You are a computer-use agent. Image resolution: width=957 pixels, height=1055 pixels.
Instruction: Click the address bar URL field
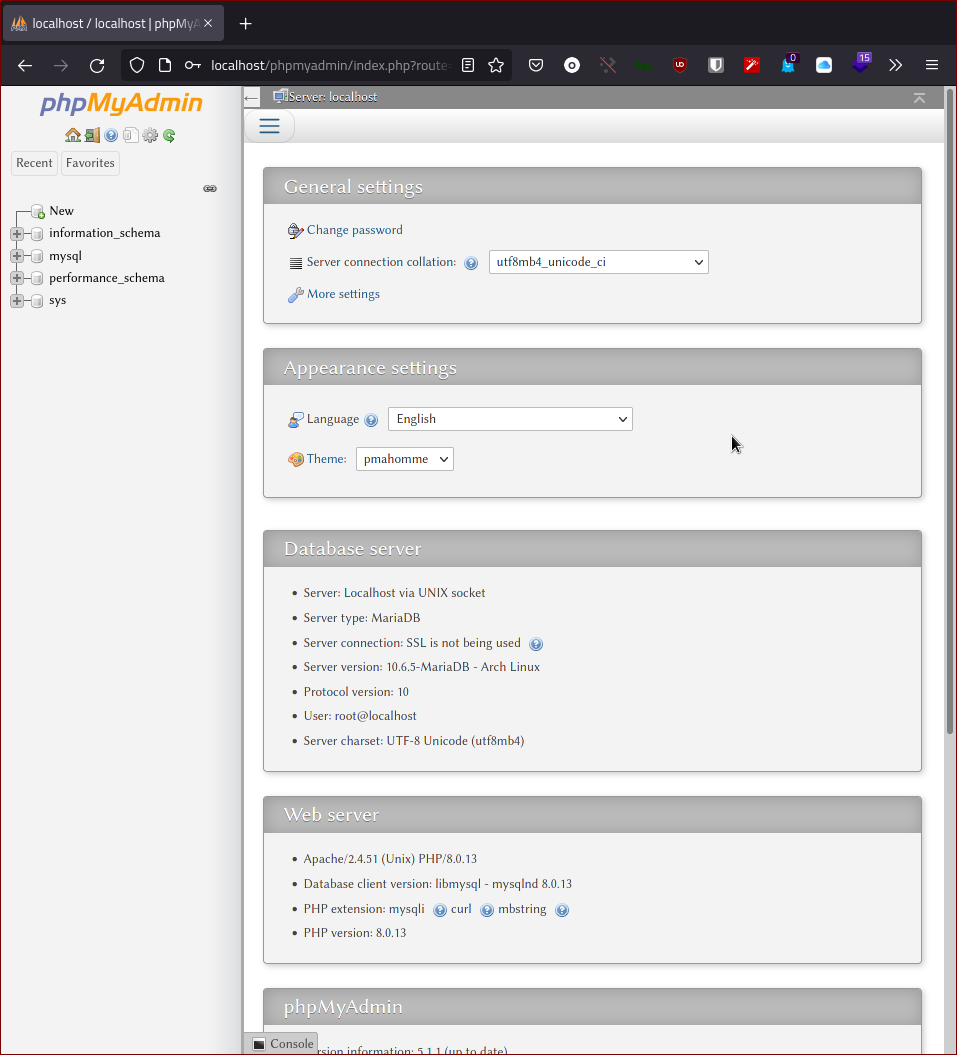330,65
